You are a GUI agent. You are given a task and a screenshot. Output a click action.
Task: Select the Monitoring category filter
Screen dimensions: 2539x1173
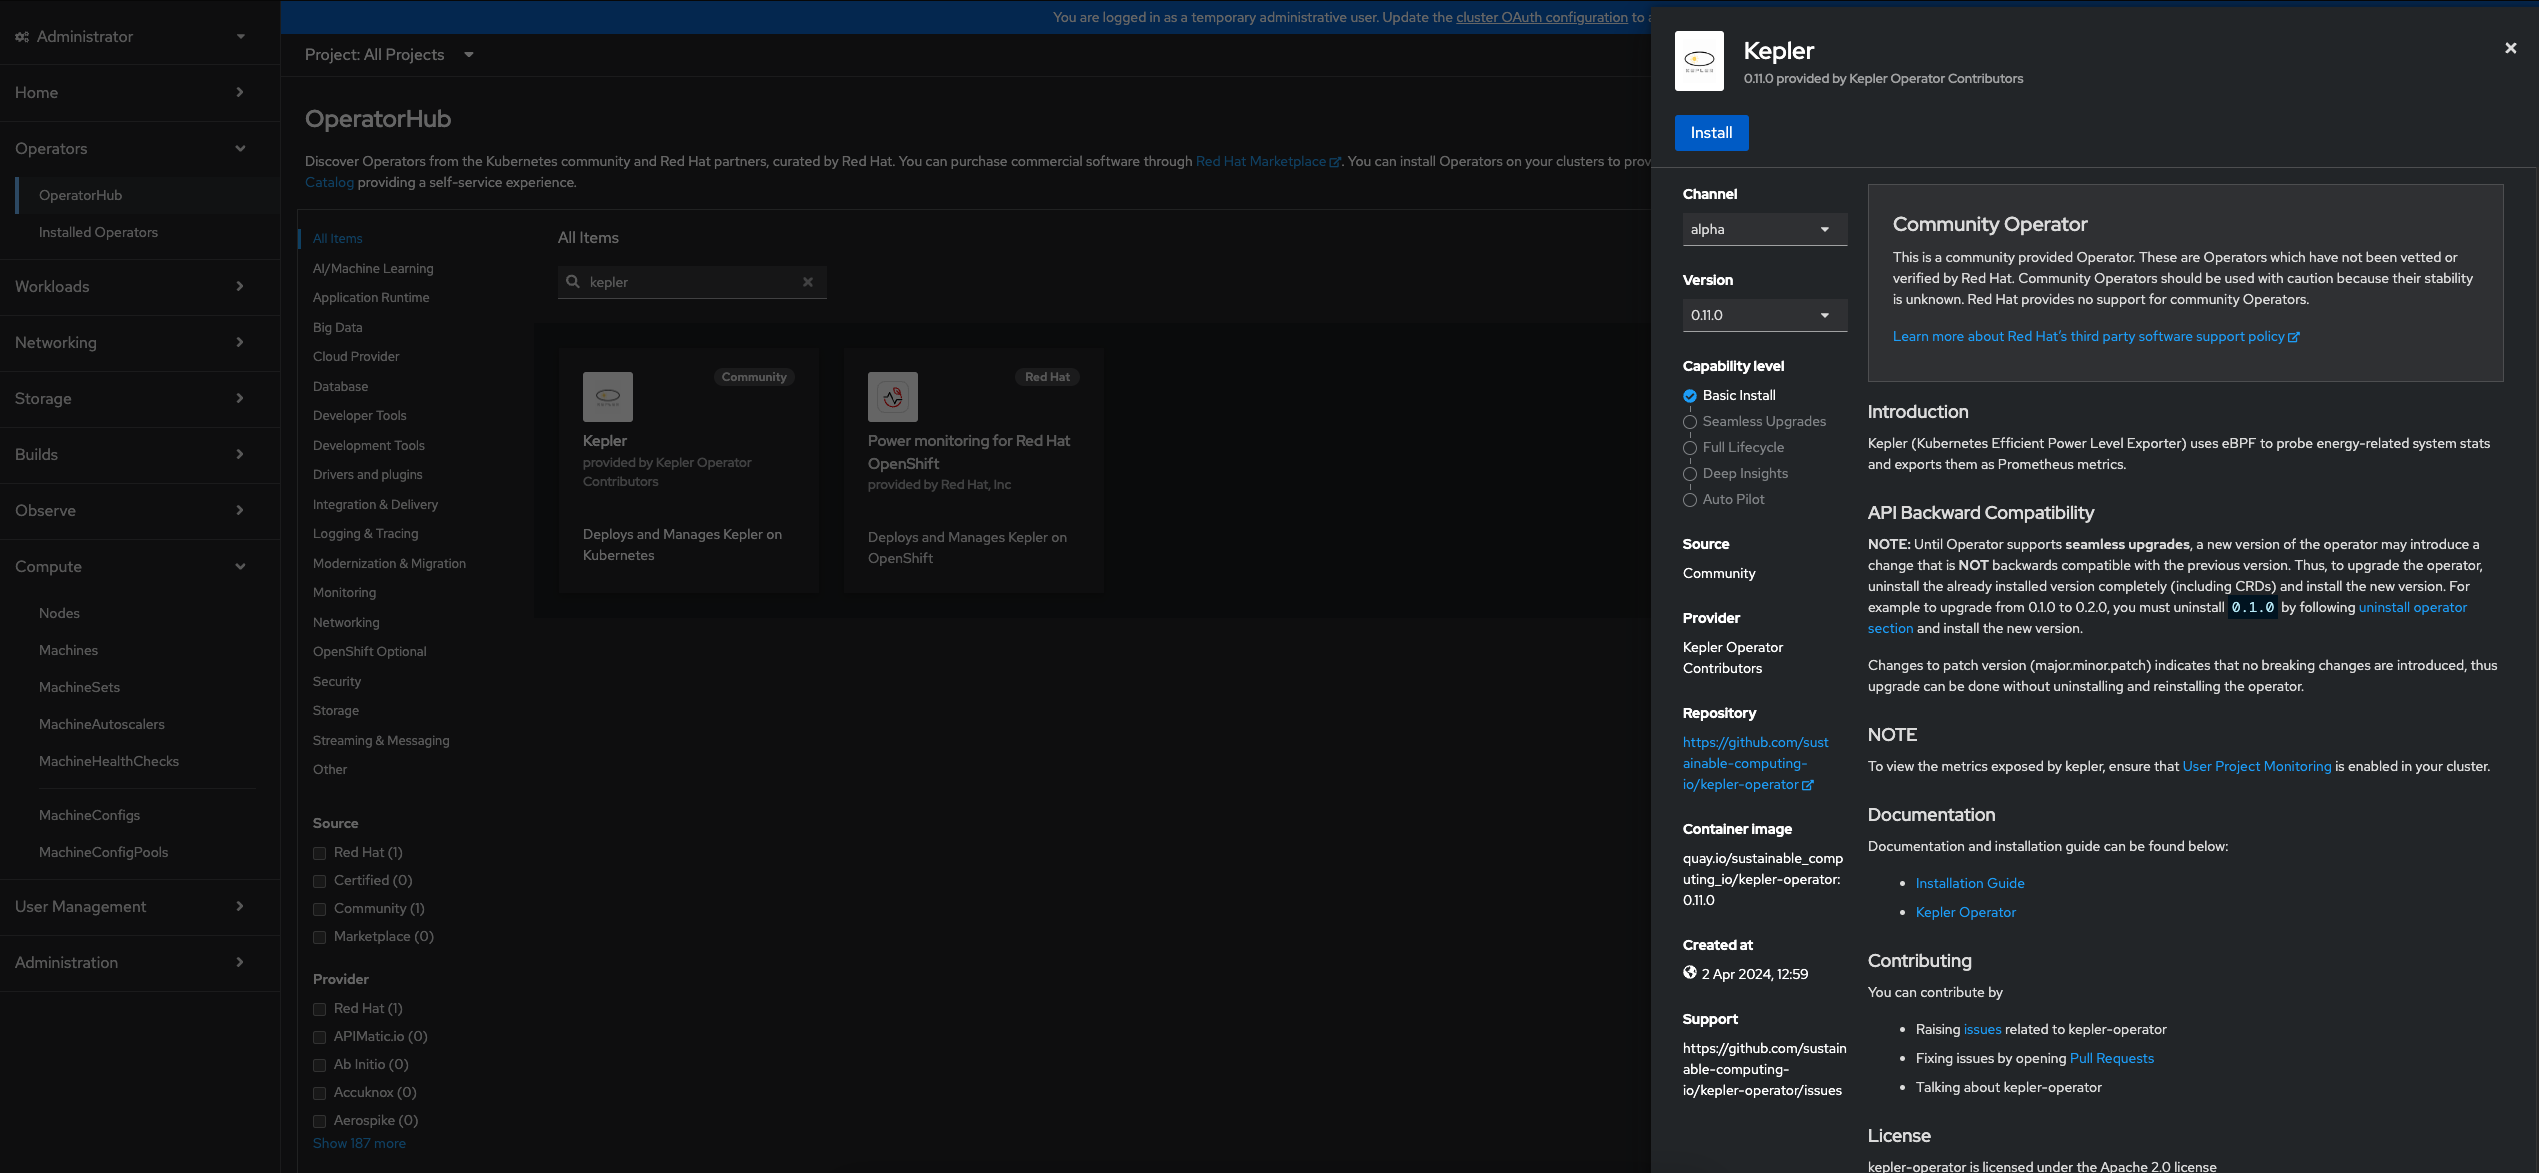click(x=344, y=593)
